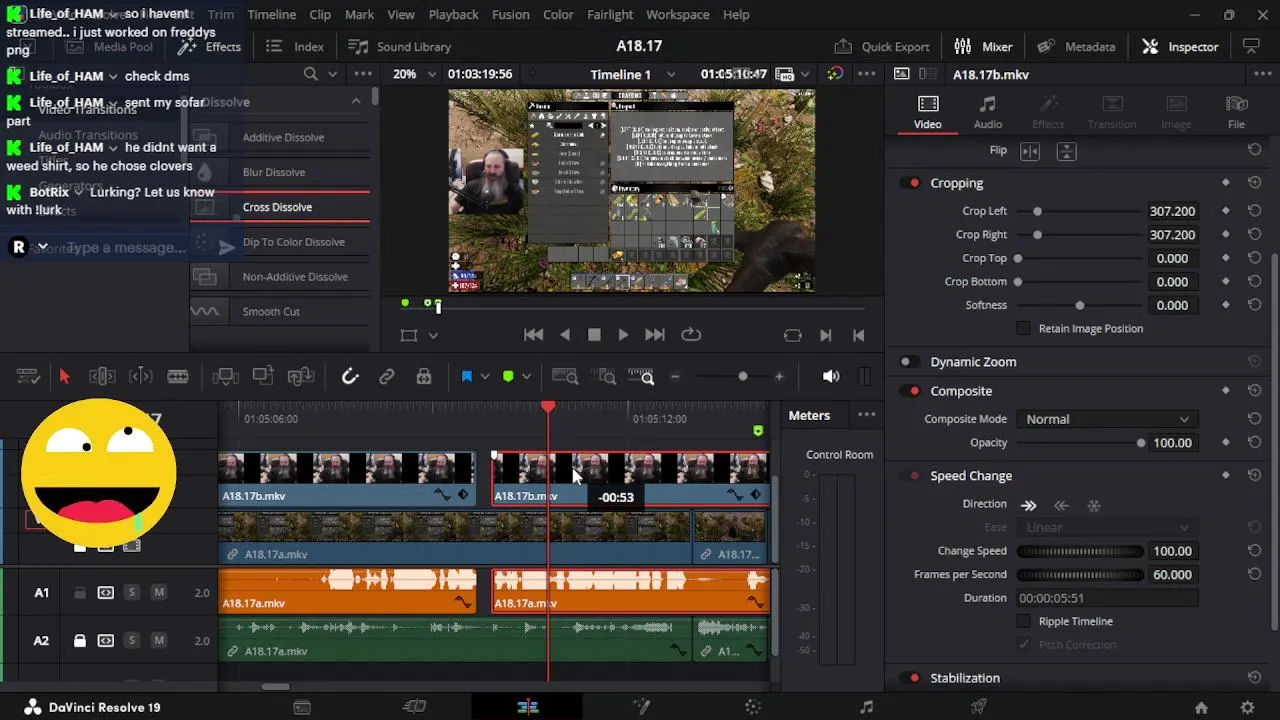Play in reverse in viewer
This screenshot has height=720, width=1280.
tap(565, 335)
